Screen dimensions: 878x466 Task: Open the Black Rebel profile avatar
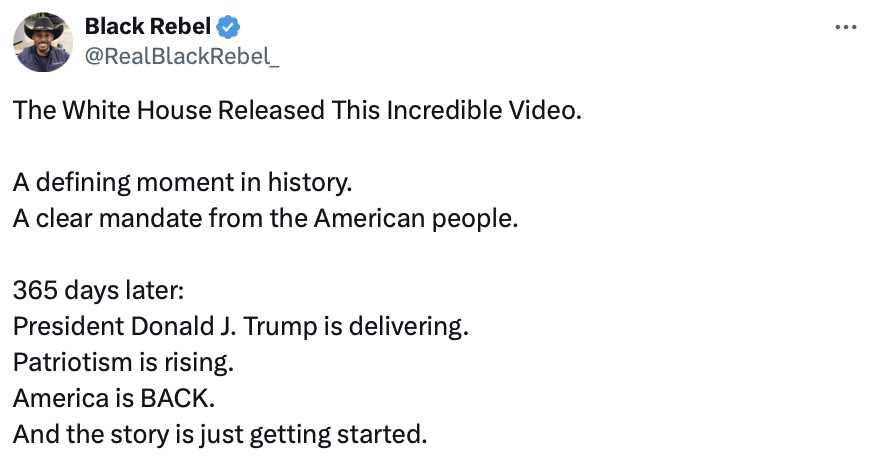point(43,42)
